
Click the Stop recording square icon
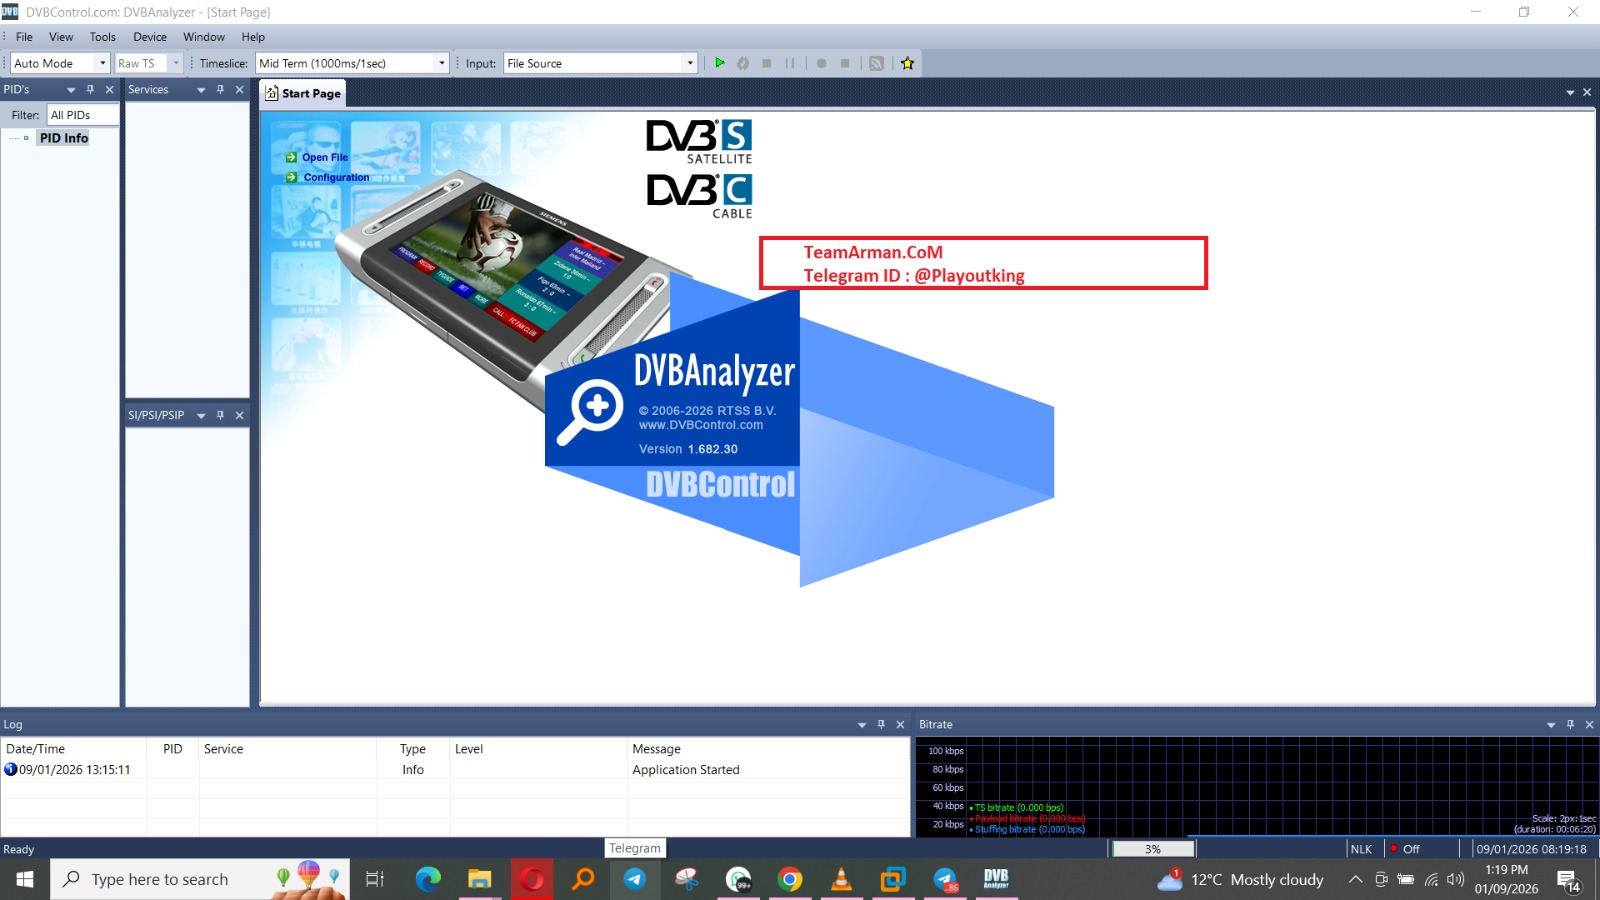[x=845, y=63]
